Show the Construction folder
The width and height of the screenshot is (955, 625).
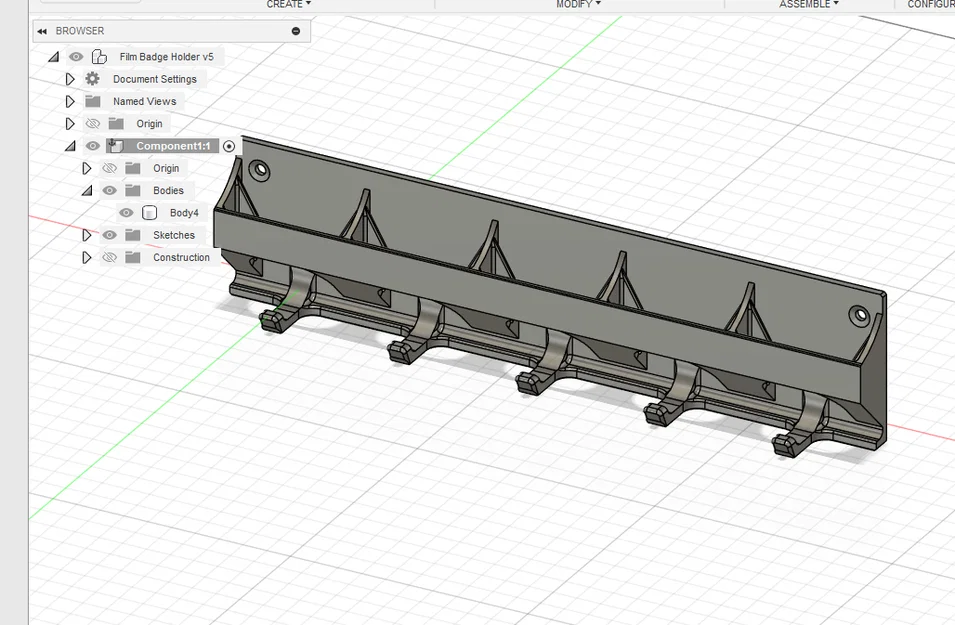[110, 258]
